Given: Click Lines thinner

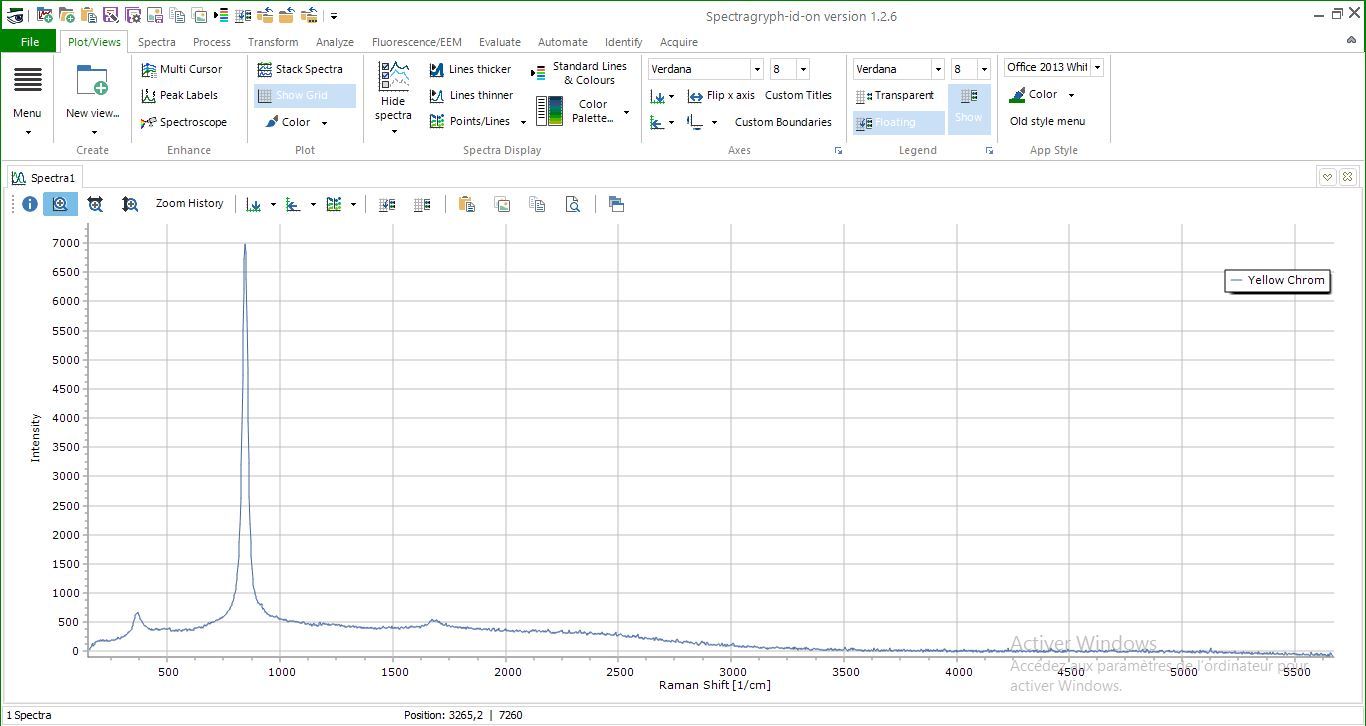Looking at the screenshot, I should (471, 95).
